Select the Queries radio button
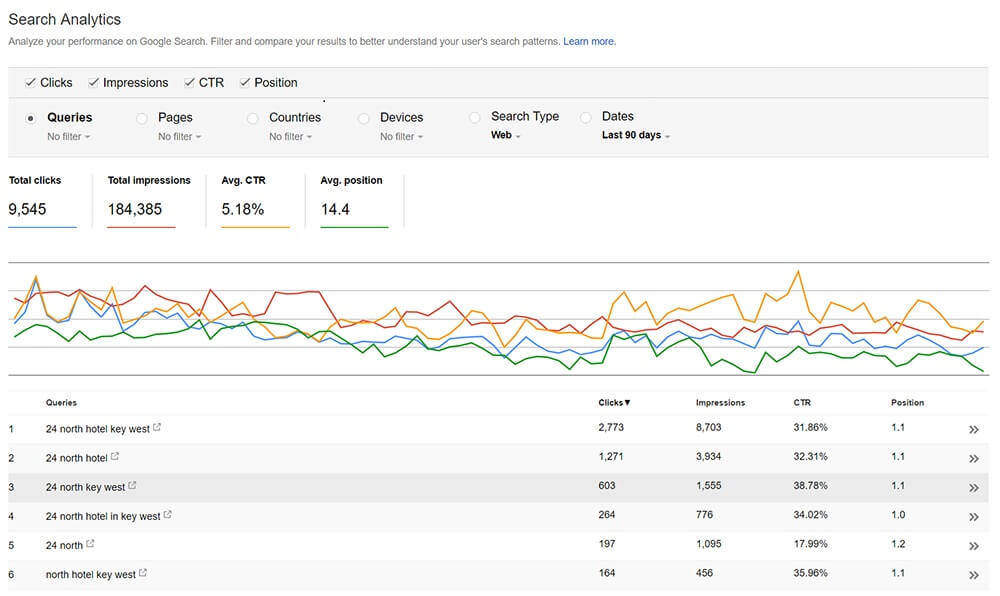The width and height of the screenshot is (1000, 596). (31, 118)
